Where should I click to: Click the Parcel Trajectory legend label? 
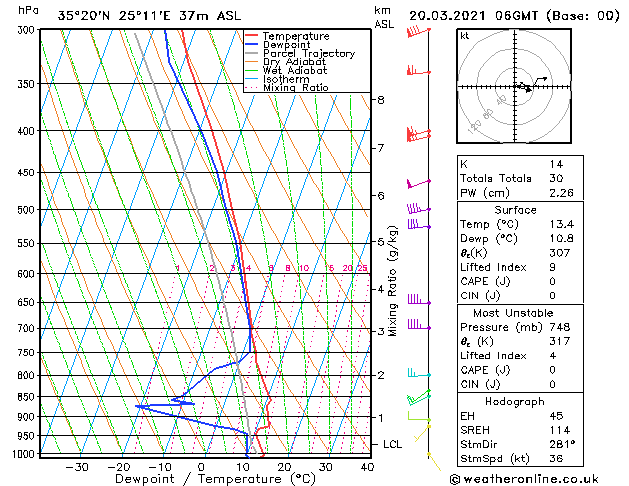[x=309, y=53]
